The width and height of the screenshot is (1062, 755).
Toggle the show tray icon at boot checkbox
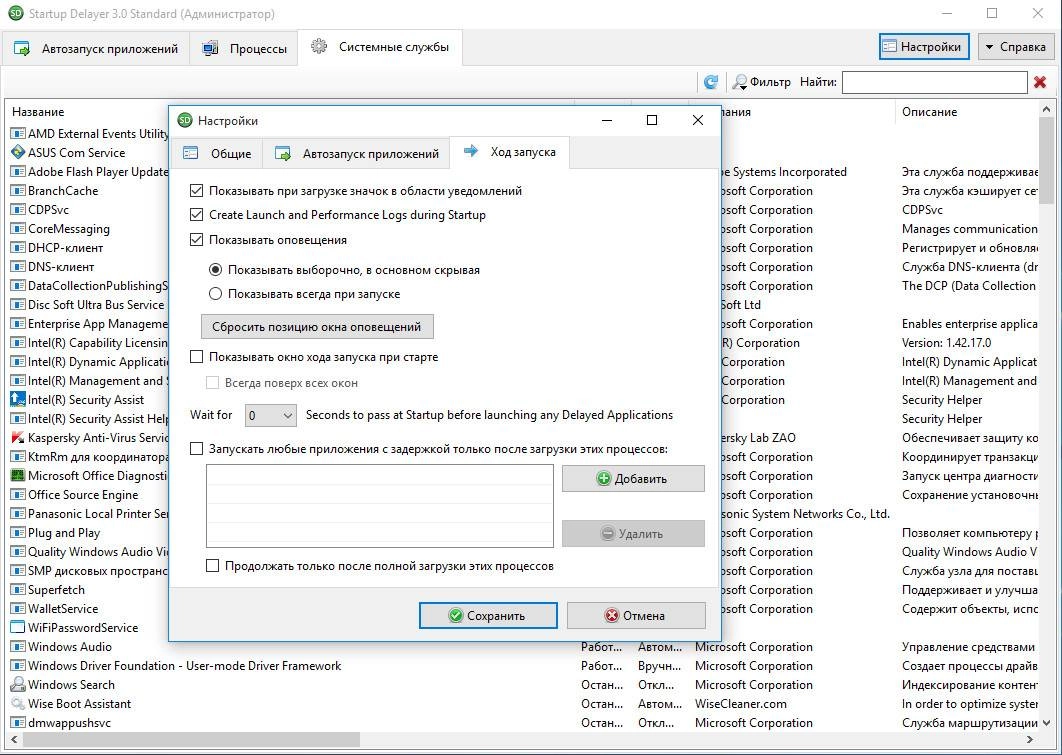point(196,190)
